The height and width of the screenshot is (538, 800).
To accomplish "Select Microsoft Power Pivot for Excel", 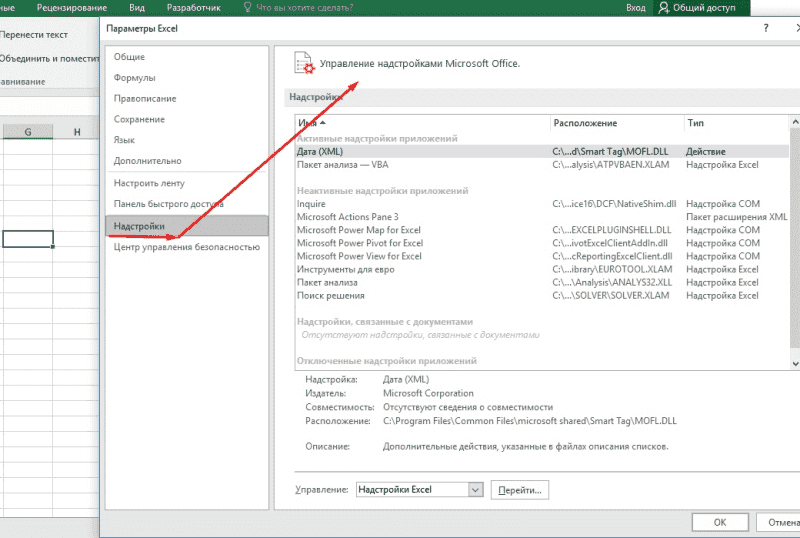I will [542, 243].
